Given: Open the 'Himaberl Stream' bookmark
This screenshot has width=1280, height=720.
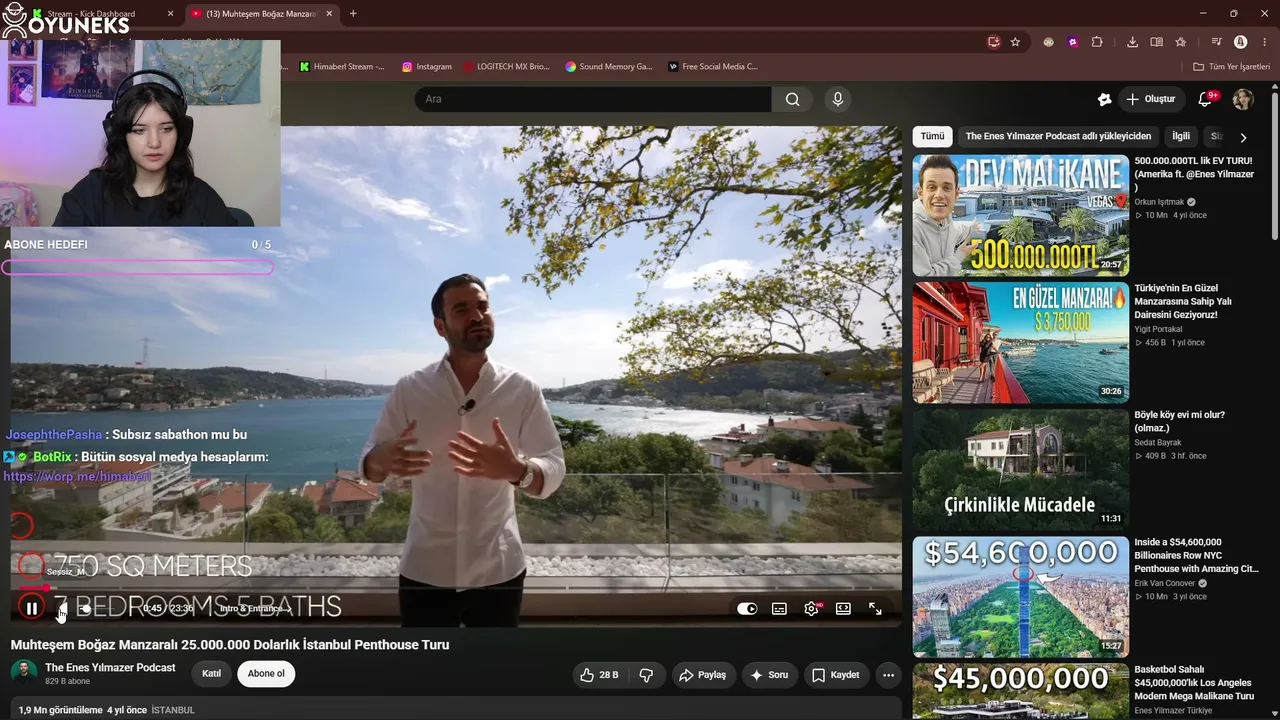Looking at the screenshot, I should (x=342, y=67).
